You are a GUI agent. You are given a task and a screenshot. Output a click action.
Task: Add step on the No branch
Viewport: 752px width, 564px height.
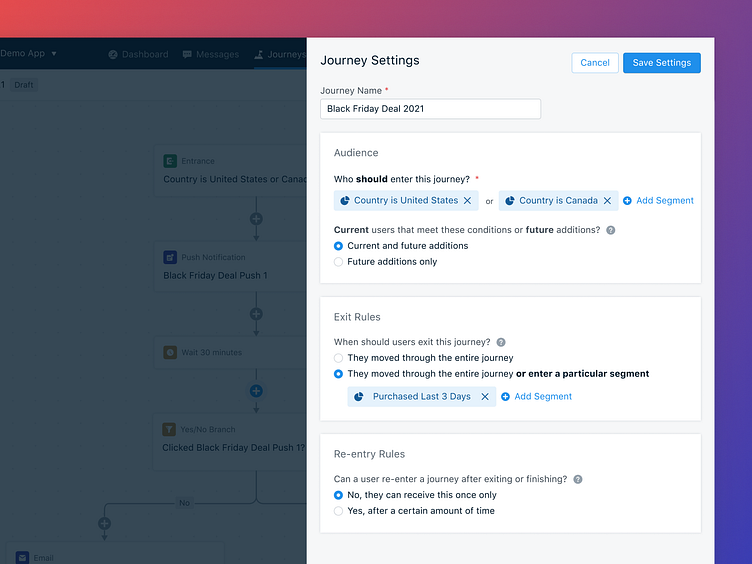point(105,523)
